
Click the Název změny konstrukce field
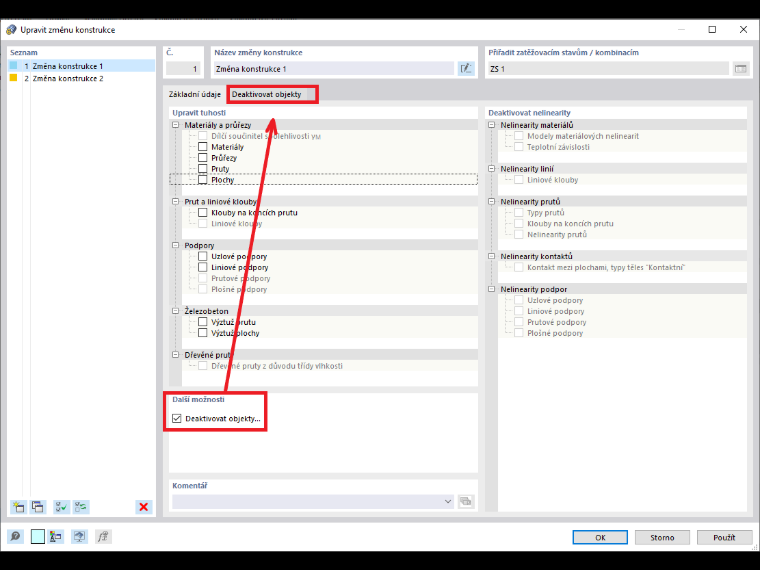tap(334, 69)
